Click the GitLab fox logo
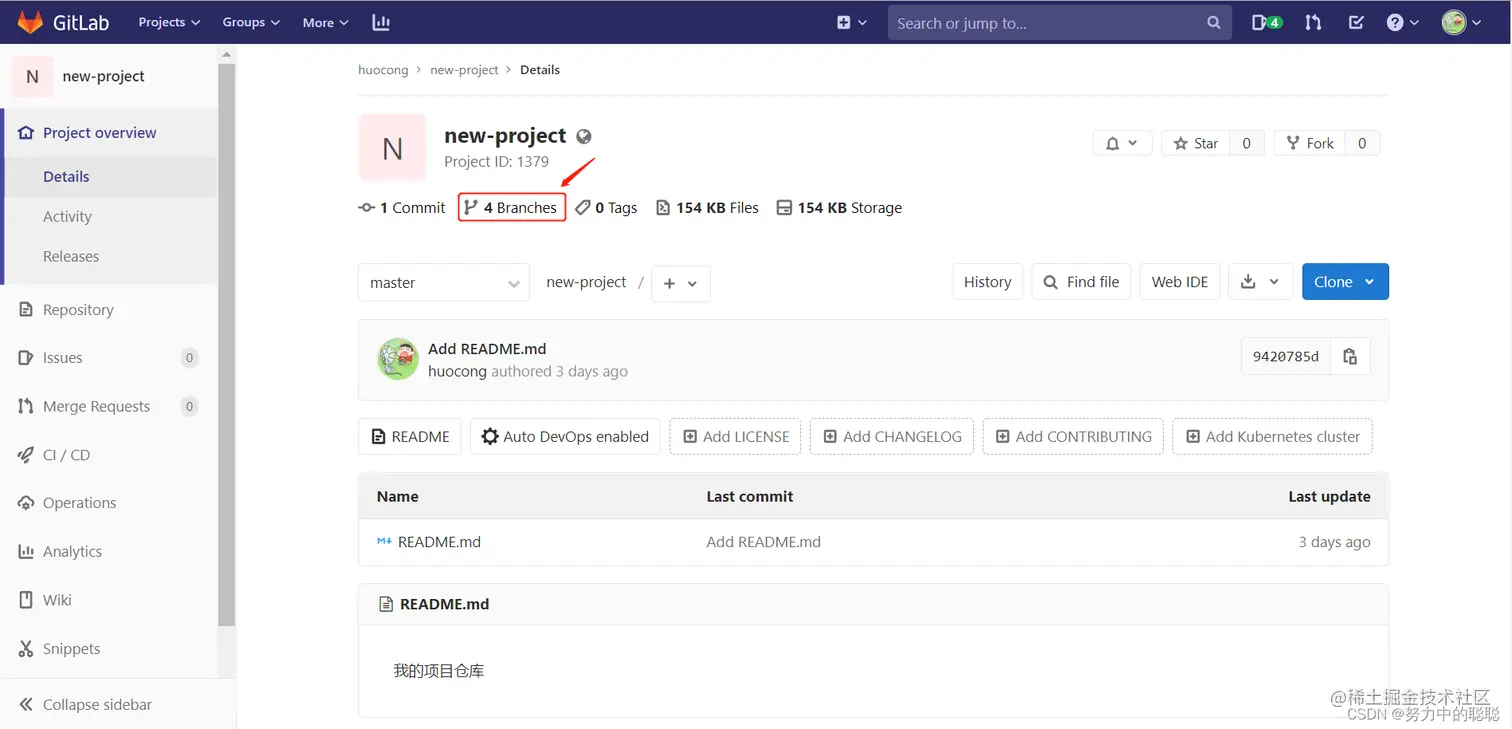Viewport: 1512px width, 729px height. point(30,22)
